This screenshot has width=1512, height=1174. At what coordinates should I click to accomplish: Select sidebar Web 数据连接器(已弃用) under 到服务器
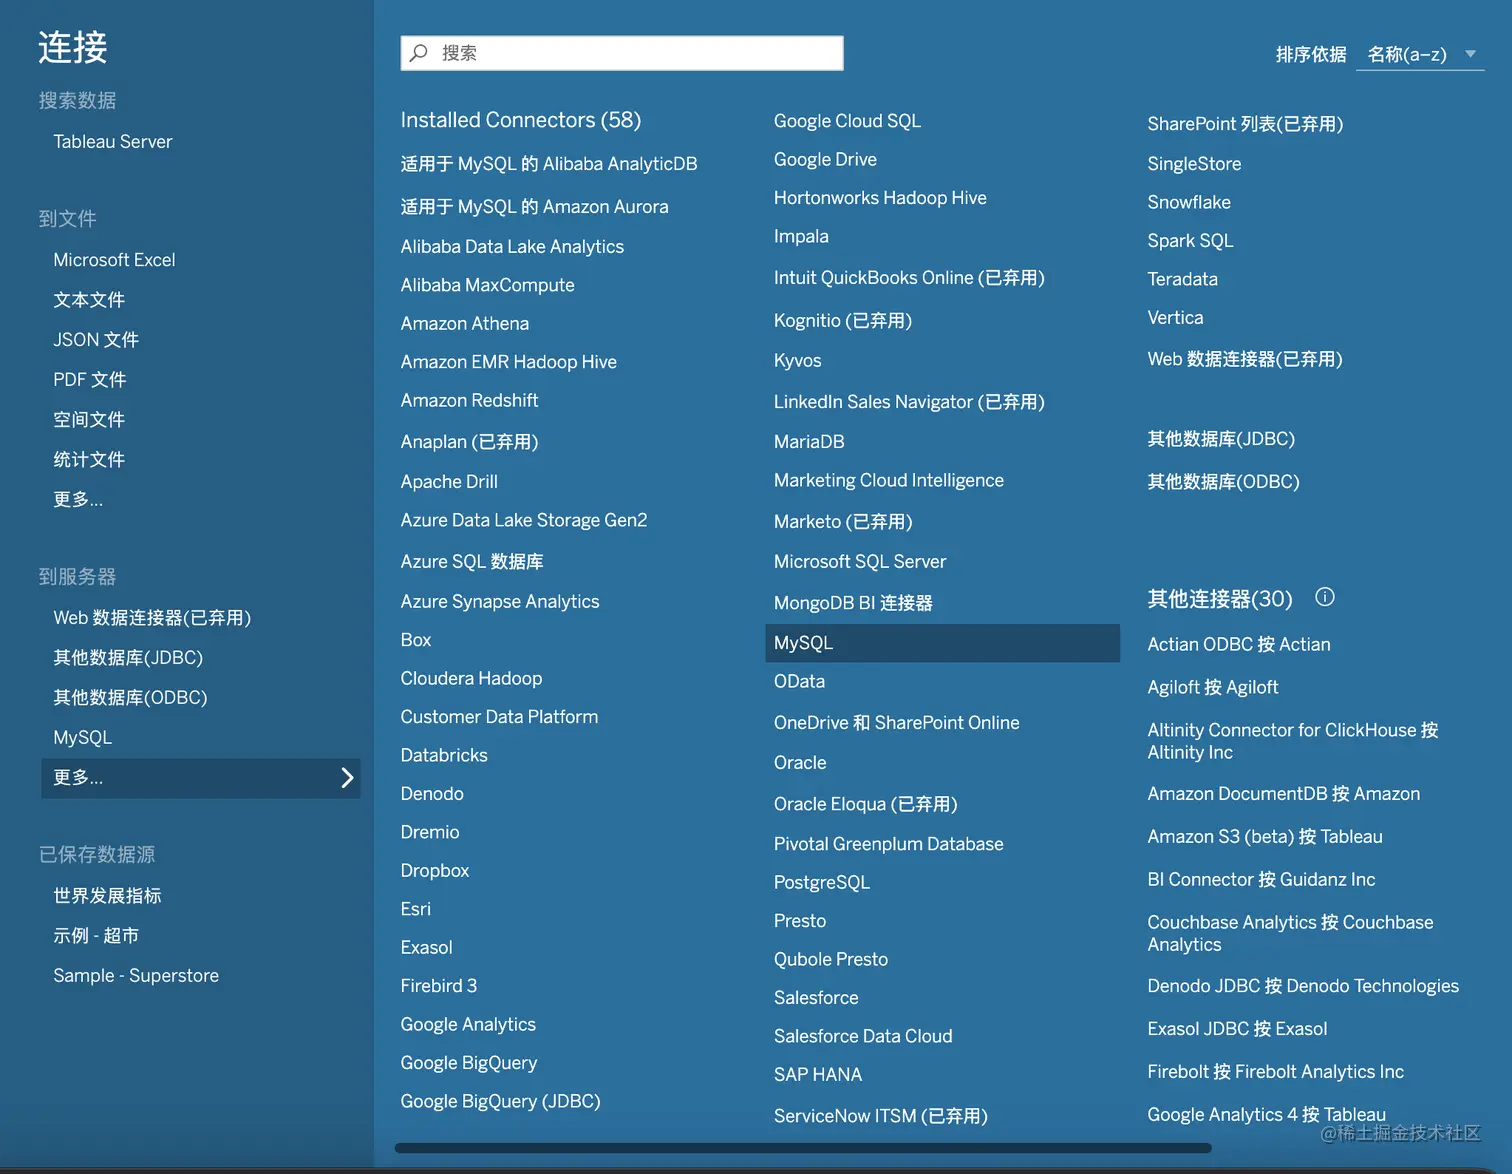pos(152,618)
